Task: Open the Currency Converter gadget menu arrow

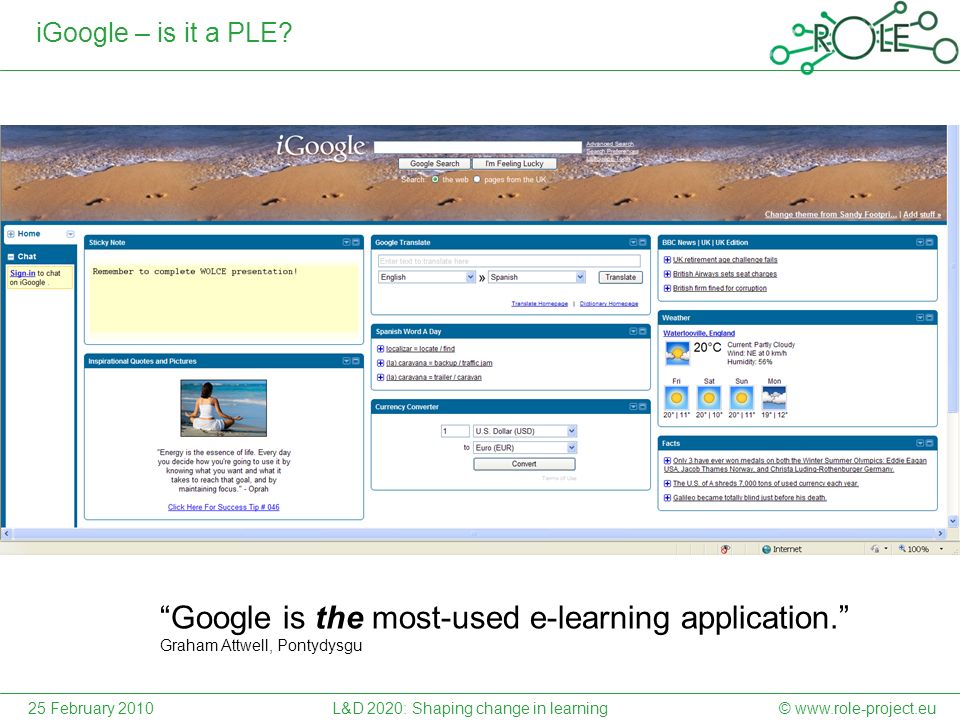Action: click(x=634, y=407)
